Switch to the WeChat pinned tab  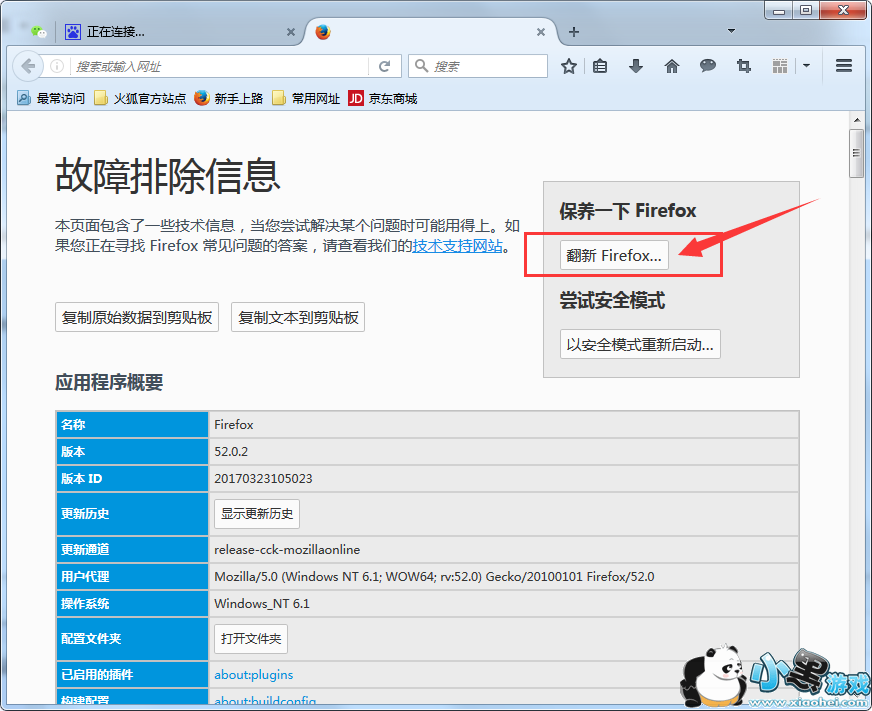(x=38, y=32)
